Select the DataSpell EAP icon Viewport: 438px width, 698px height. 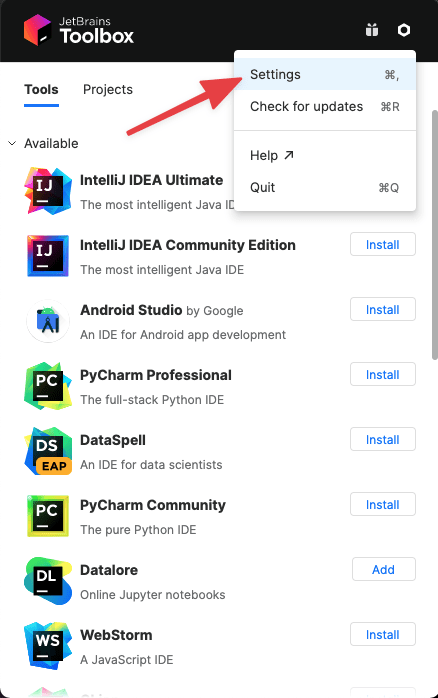(48, 451)
